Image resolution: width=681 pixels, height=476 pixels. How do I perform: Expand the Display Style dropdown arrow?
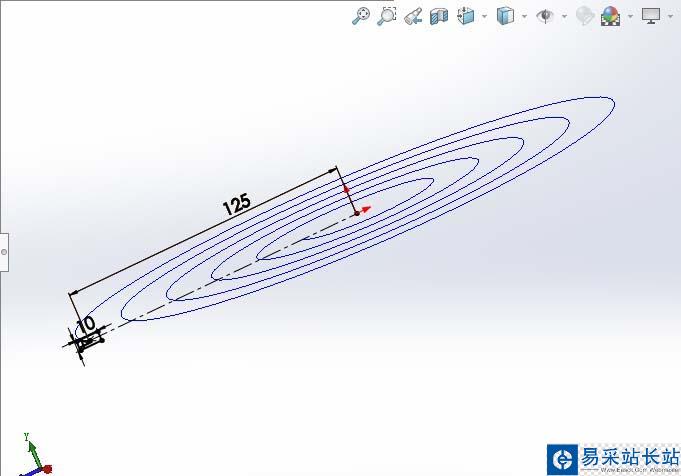coord(524,16)
